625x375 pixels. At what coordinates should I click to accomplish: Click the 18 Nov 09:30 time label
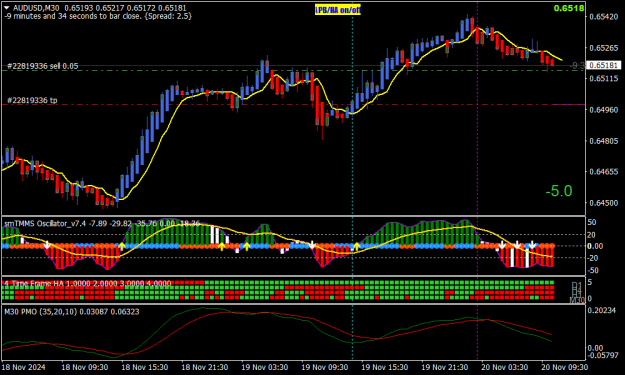click(x=85, y=367)
